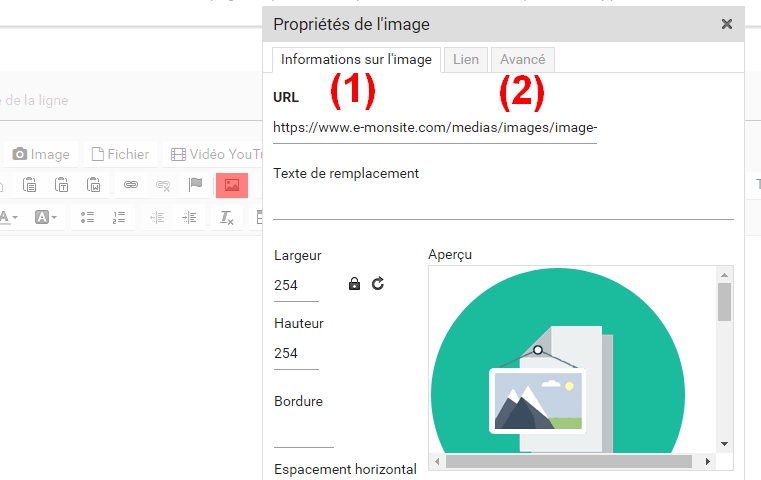Open the background color dropdown
This screenshot has height=480, width=761.
[x=46, y=217]
